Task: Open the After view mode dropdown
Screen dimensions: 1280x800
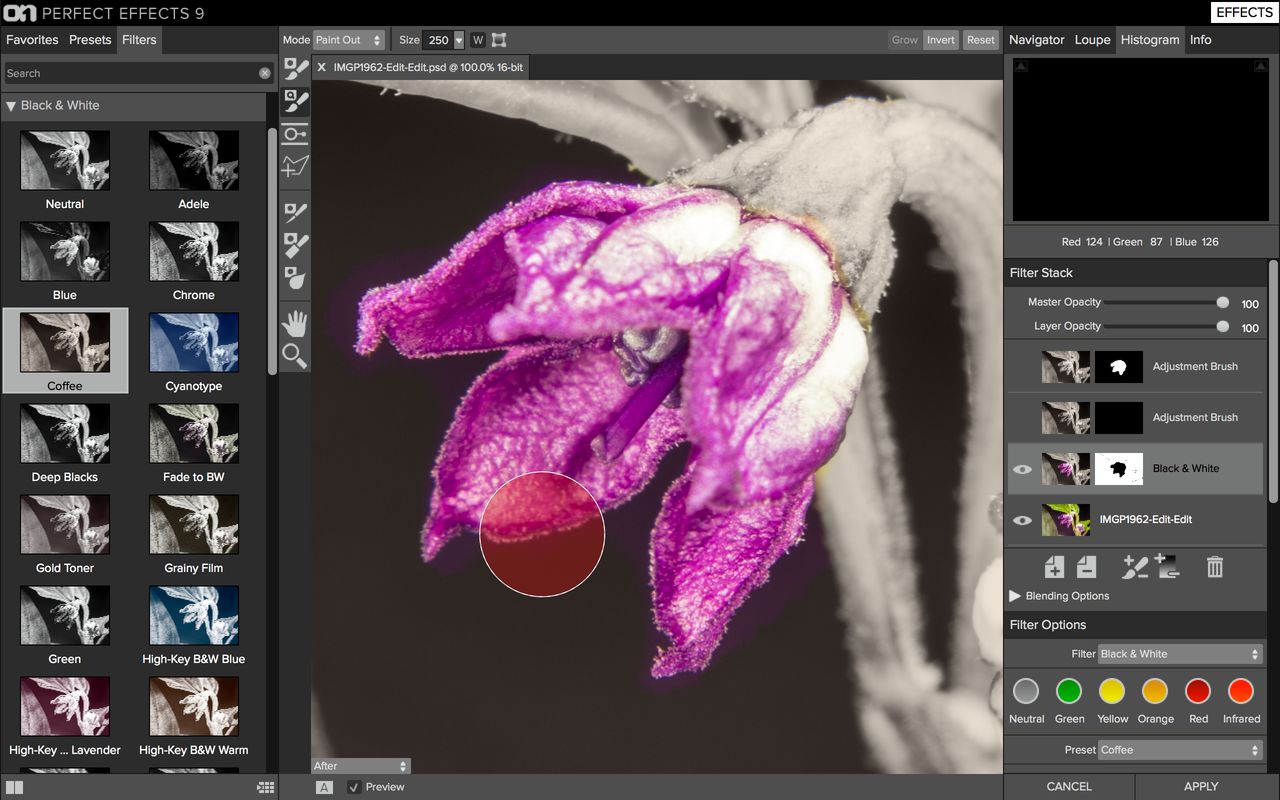Action: (361, 766)
